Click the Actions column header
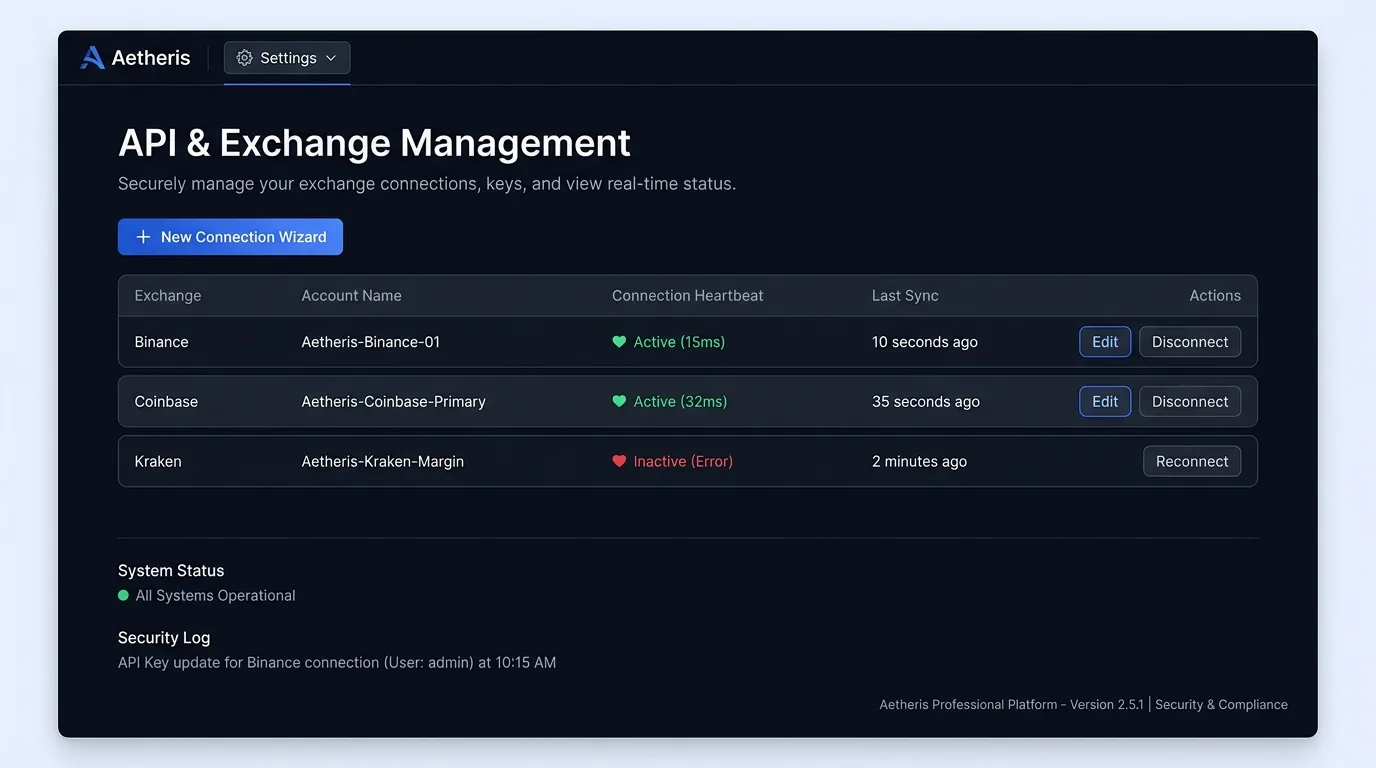1376x768 pixels. pos(1215,296)
